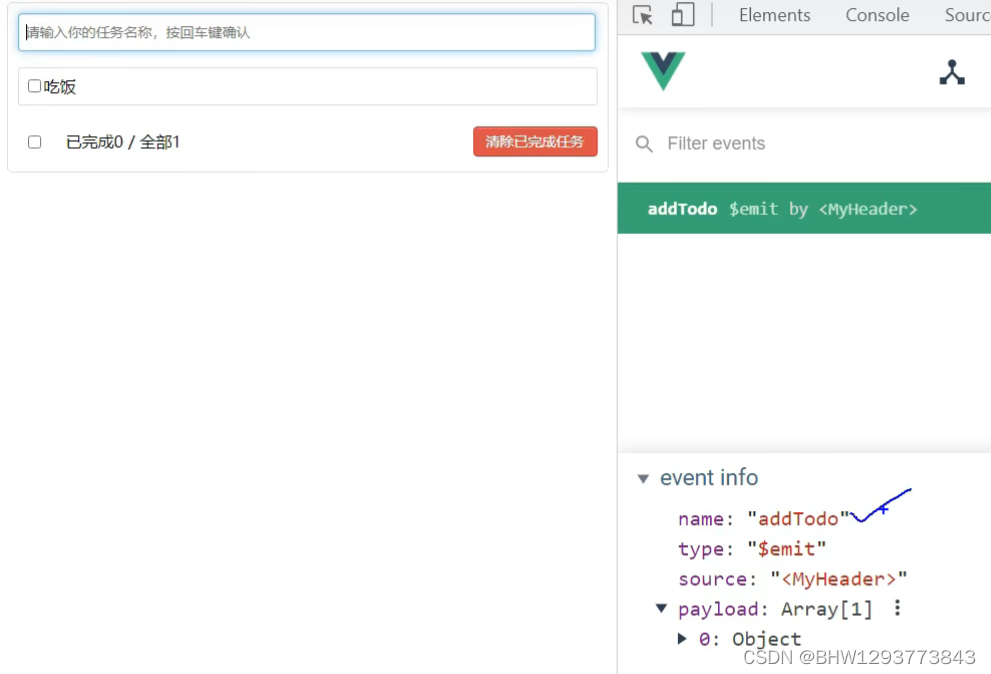Click the source: "<MyHeader>" line
The image size is (991, 674).
click(793, 579)
